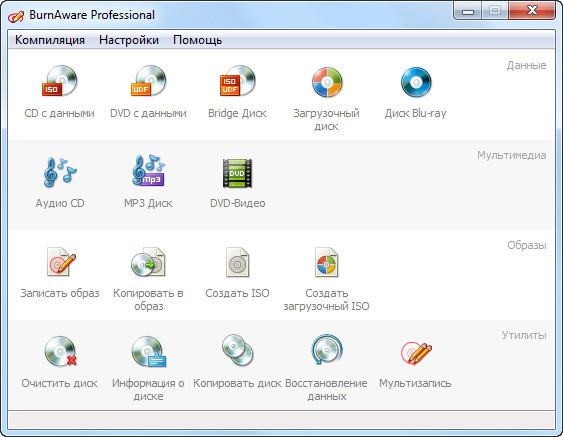Select the Создать ISO file icon
Screen dimensions: 563x437
237,262
